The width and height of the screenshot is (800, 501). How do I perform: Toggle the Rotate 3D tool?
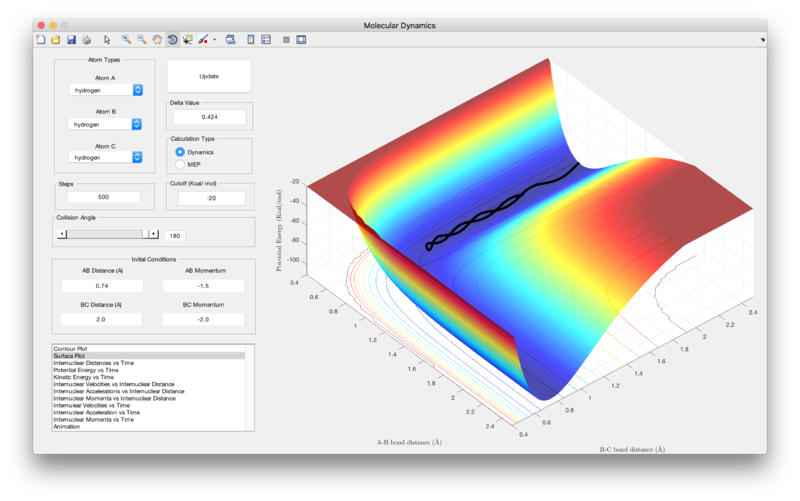coord(172,39)
